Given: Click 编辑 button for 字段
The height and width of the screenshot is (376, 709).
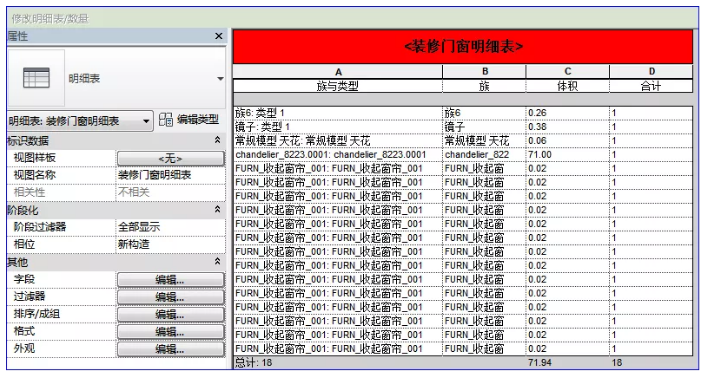Looking at the screenshot, I should (x=170, y=280).
